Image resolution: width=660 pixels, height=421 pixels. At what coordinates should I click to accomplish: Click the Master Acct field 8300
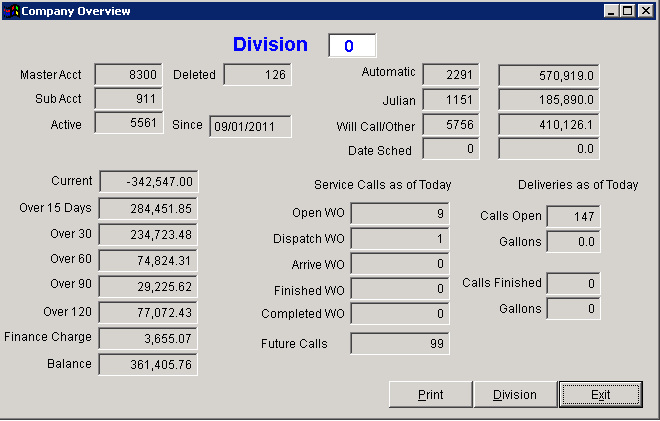[128, 75]
